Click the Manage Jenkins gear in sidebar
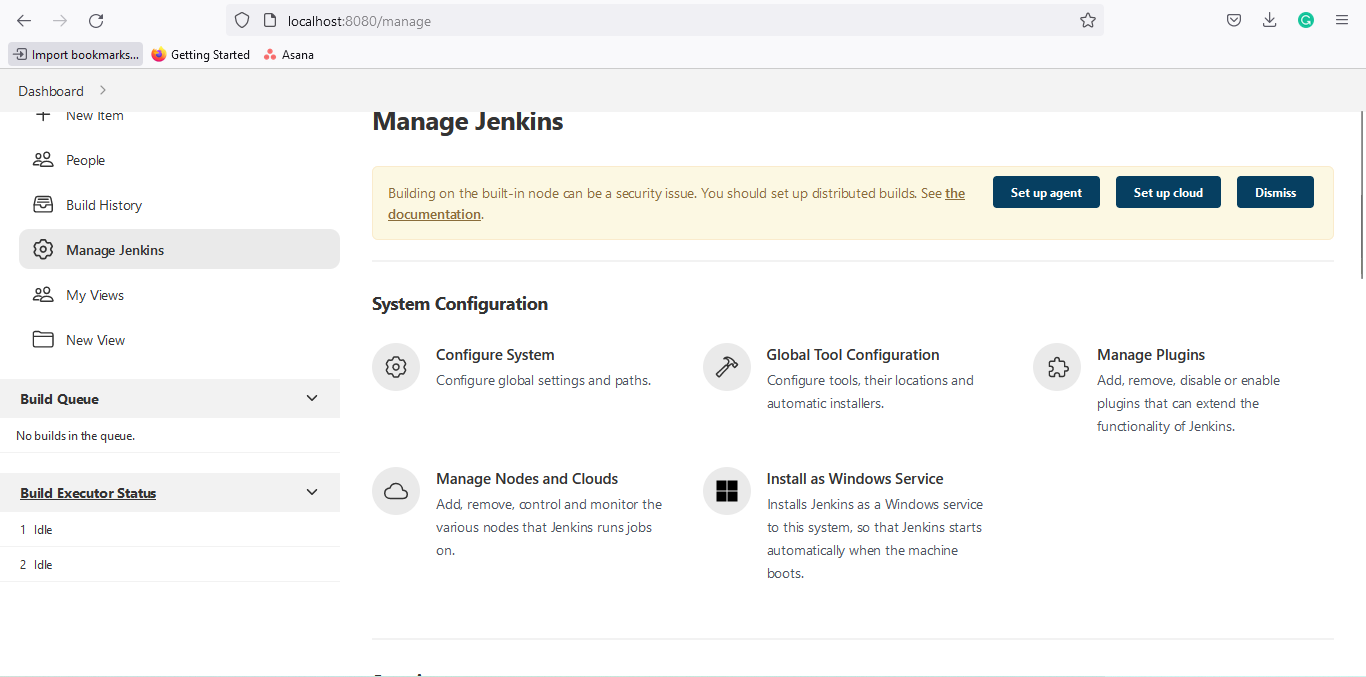 [x=42, y=249]
